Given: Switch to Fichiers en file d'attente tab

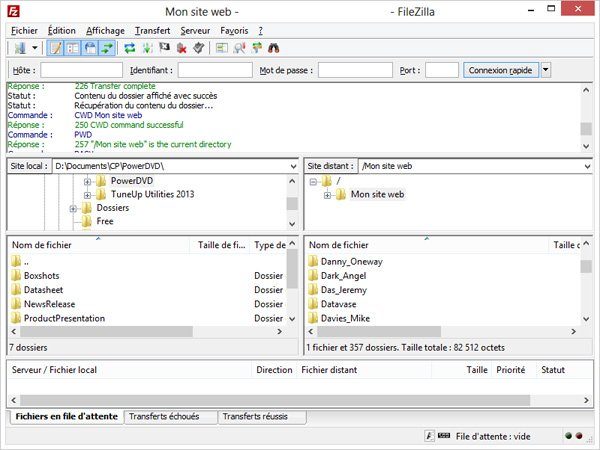Looking at the screenshot, I should (x=67, y=416).
